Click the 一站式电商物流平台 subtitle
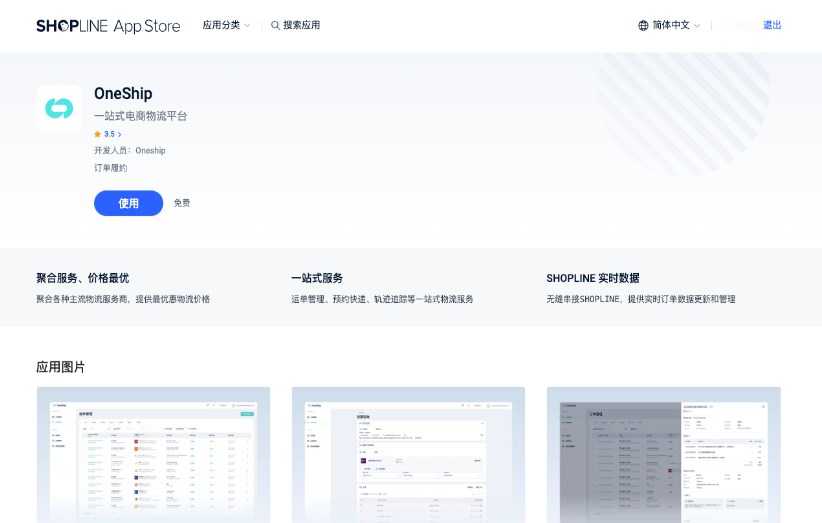The image size is (822, 523). click(140, 116)
